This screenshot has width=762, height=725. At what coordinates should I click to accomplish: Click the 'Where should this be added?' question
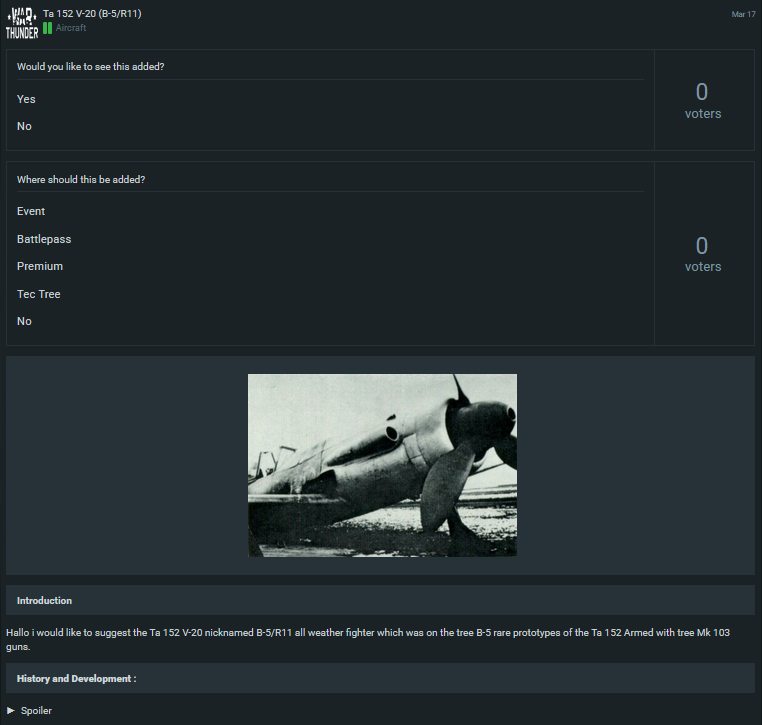pyautogui.click(x=81, y=179)
